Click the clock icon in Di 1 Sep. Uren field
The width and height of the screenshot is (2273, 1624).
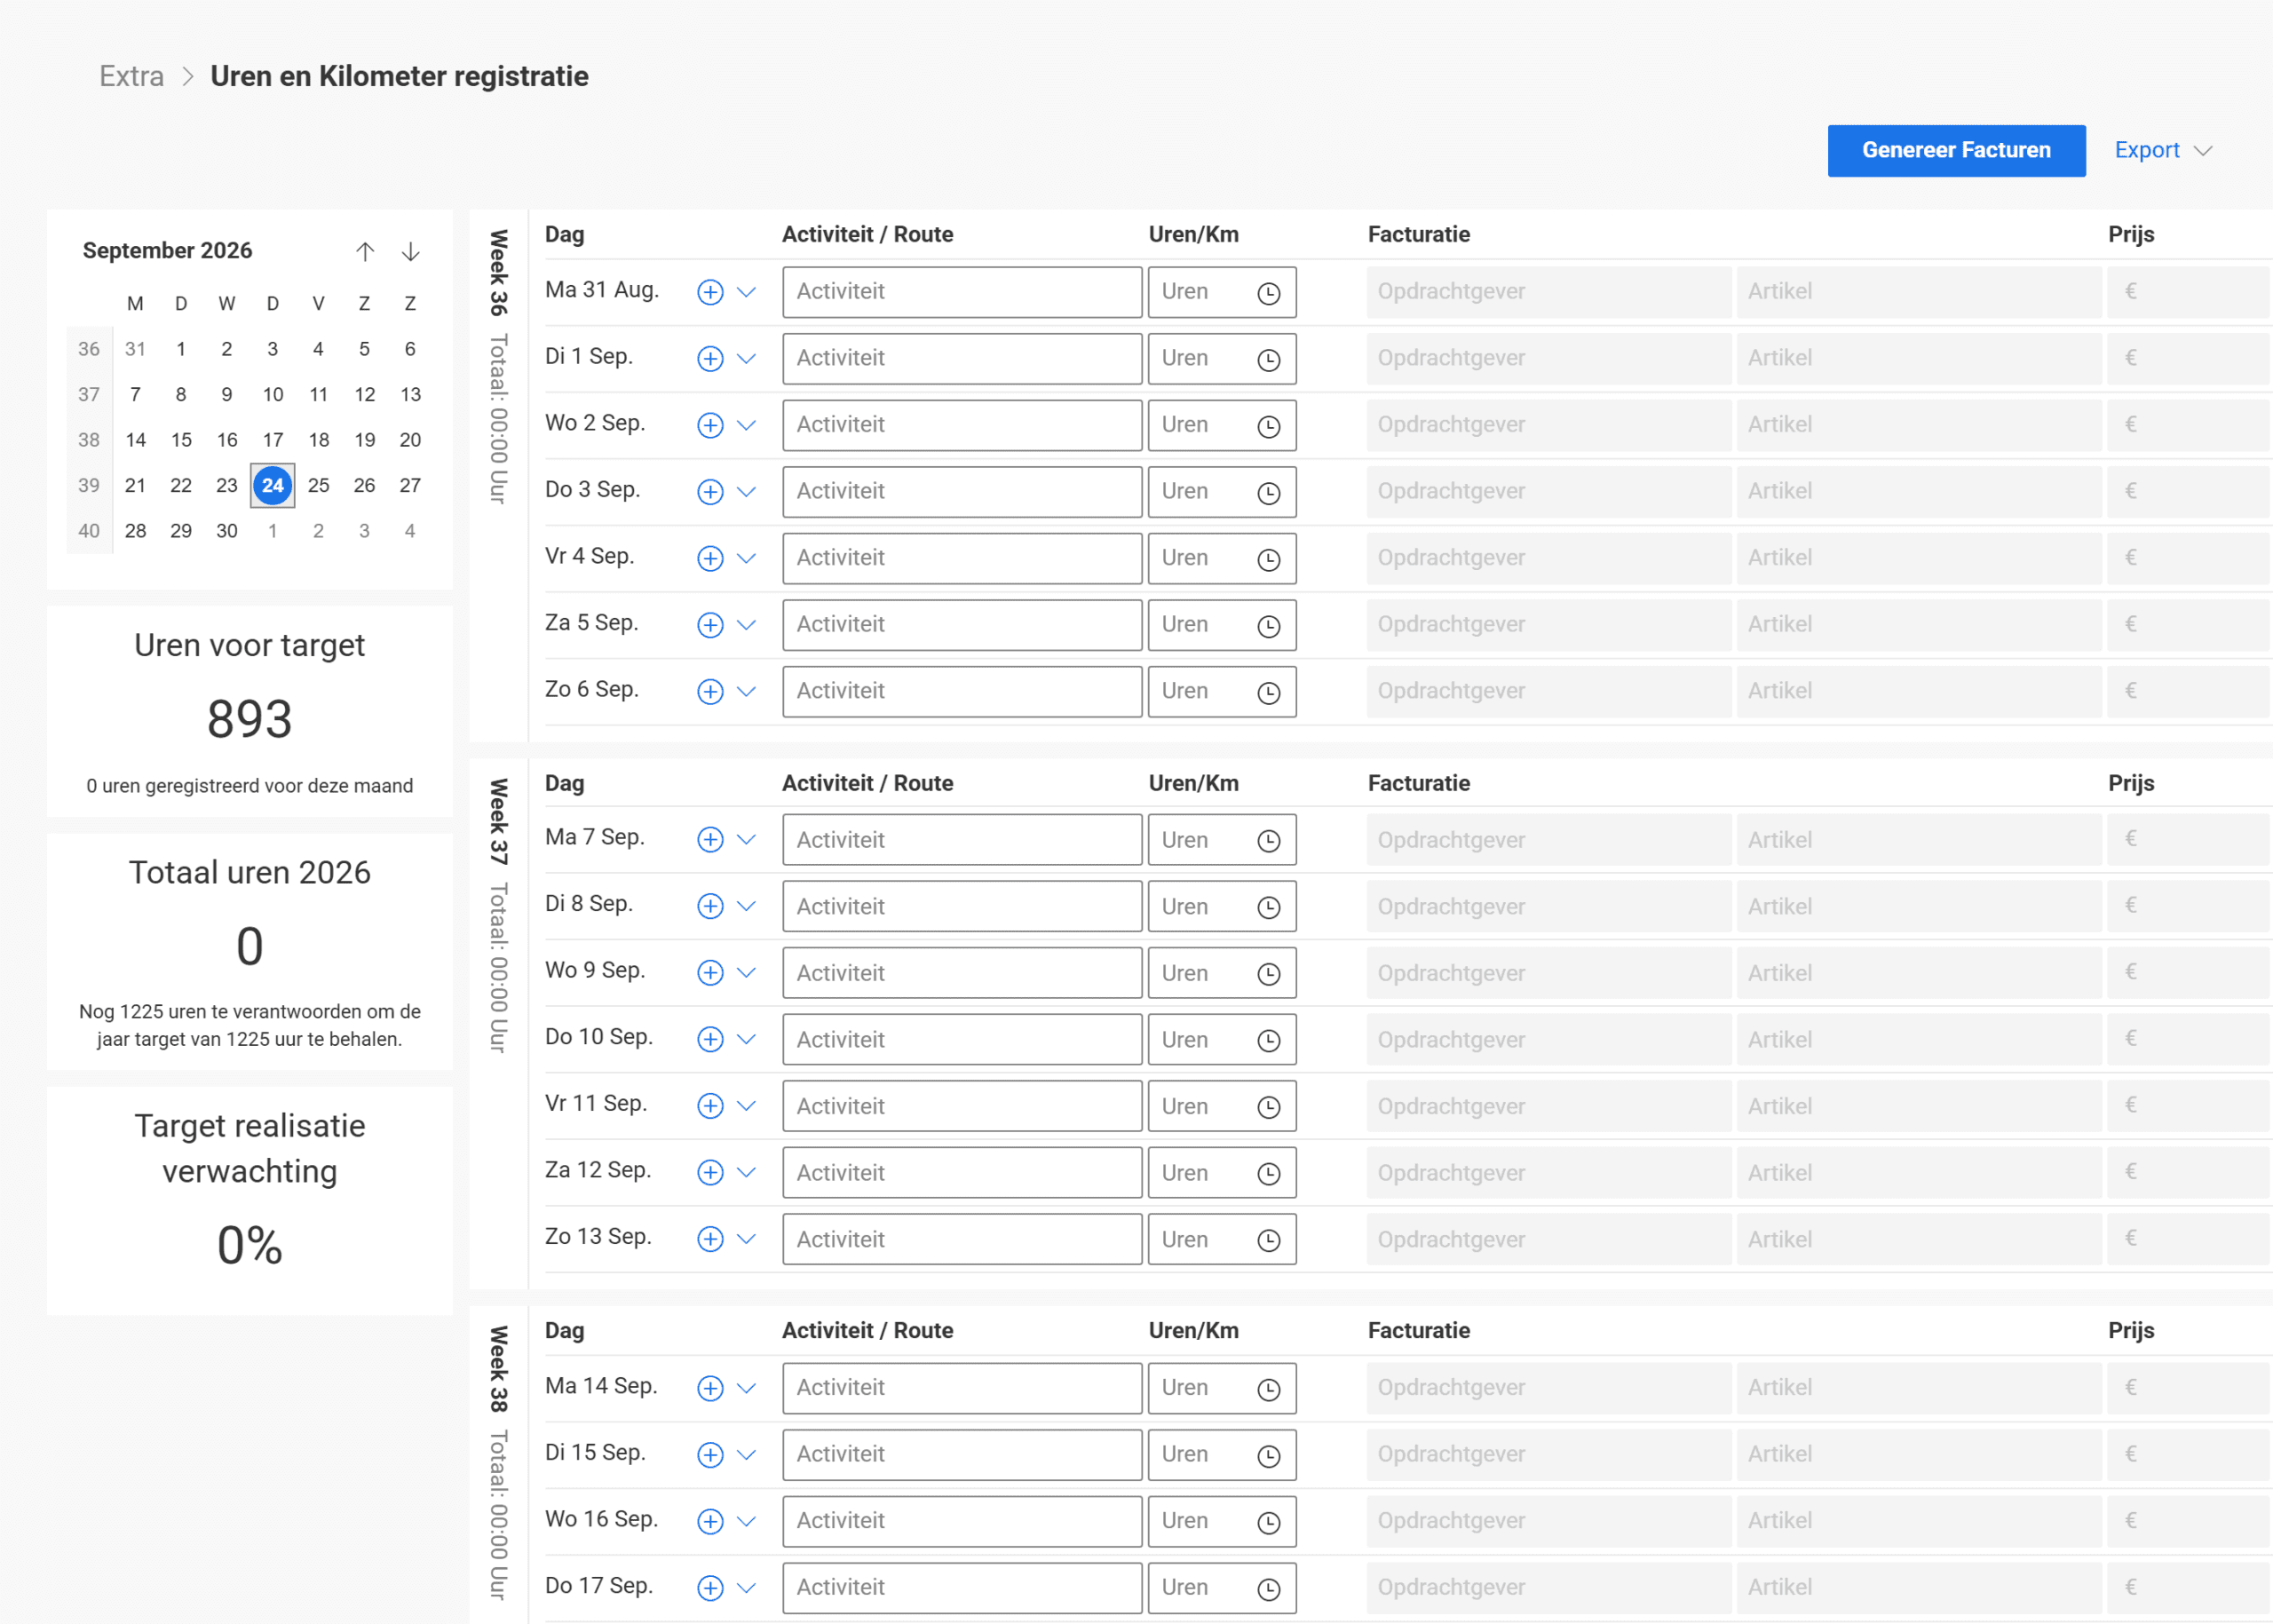[x=1268, y=359]
